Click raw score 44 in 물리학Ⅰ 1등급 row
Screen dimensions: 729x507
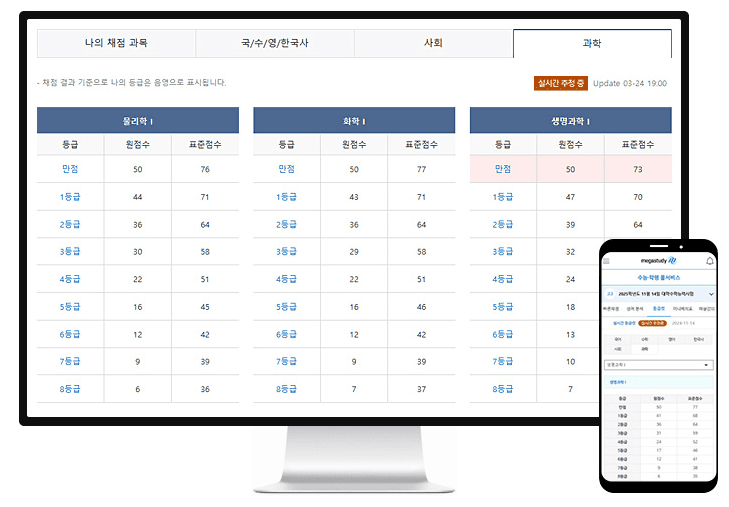point(138,197)
